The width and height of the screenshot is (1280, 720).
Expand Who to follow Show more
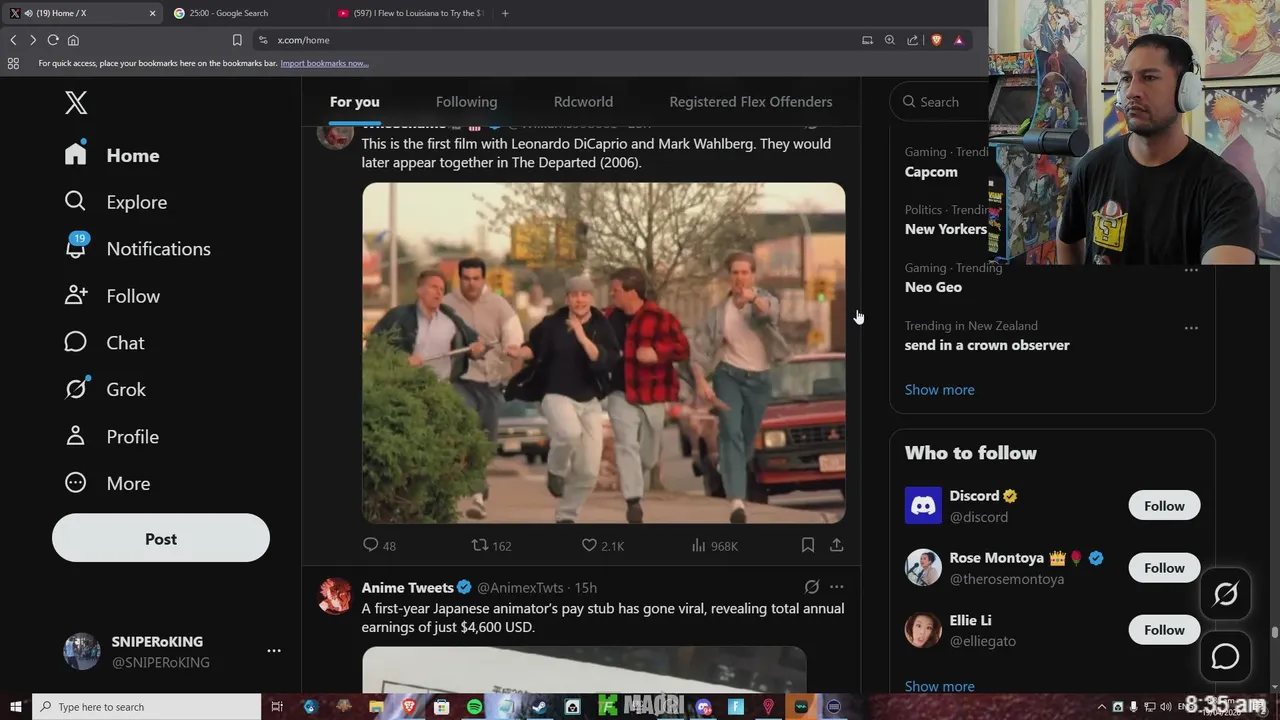tap(939, 686)
